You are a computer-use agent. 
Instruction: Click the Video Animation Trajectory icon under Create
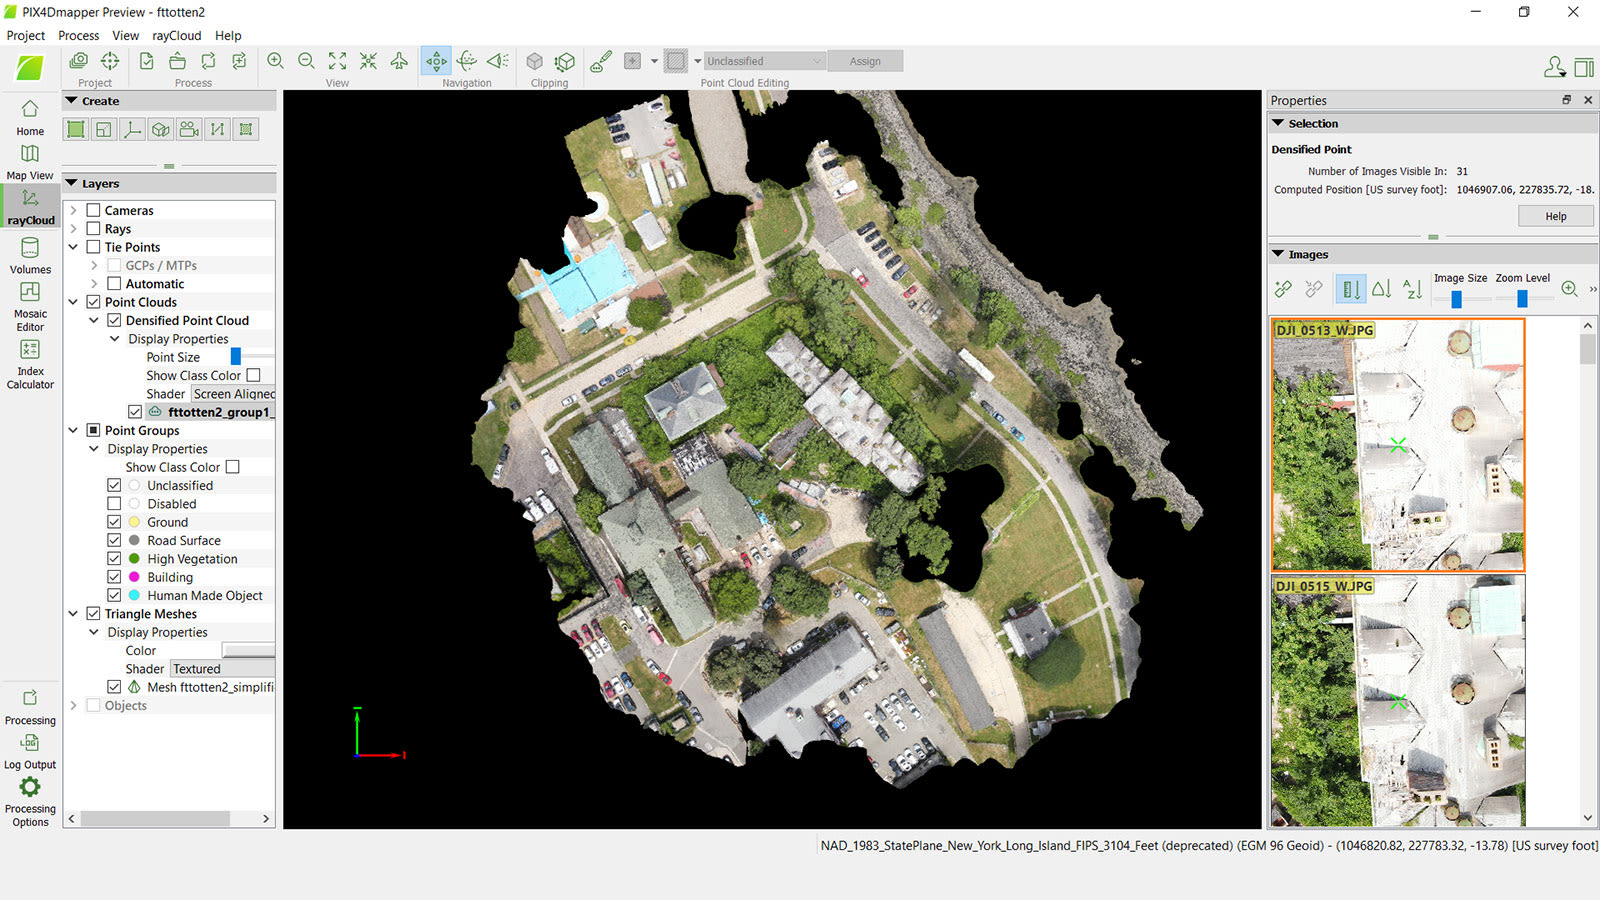coord(188,129)
